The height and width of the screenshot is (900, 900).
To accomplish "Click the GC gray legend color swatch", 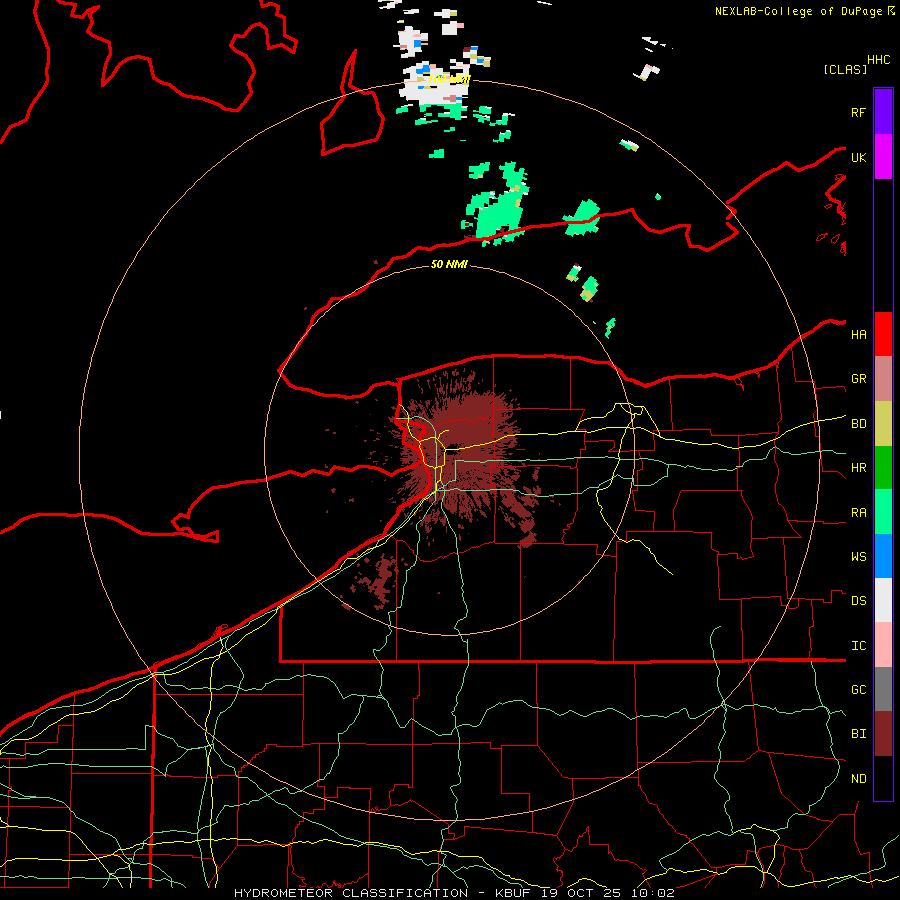I will [x=883, y=689].
